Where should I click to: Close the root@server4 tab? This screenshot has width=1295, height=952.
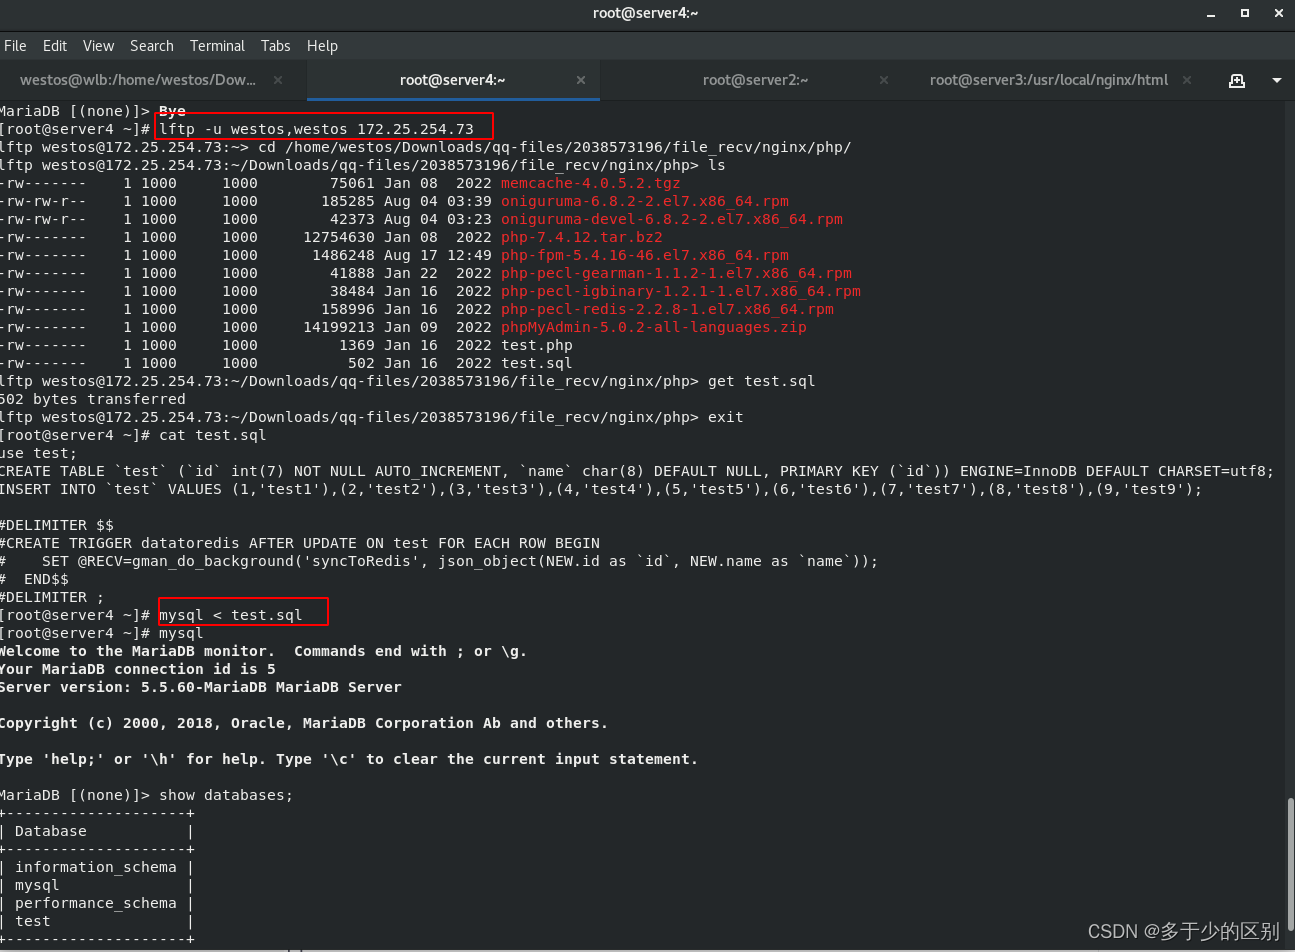coord(581,80)
